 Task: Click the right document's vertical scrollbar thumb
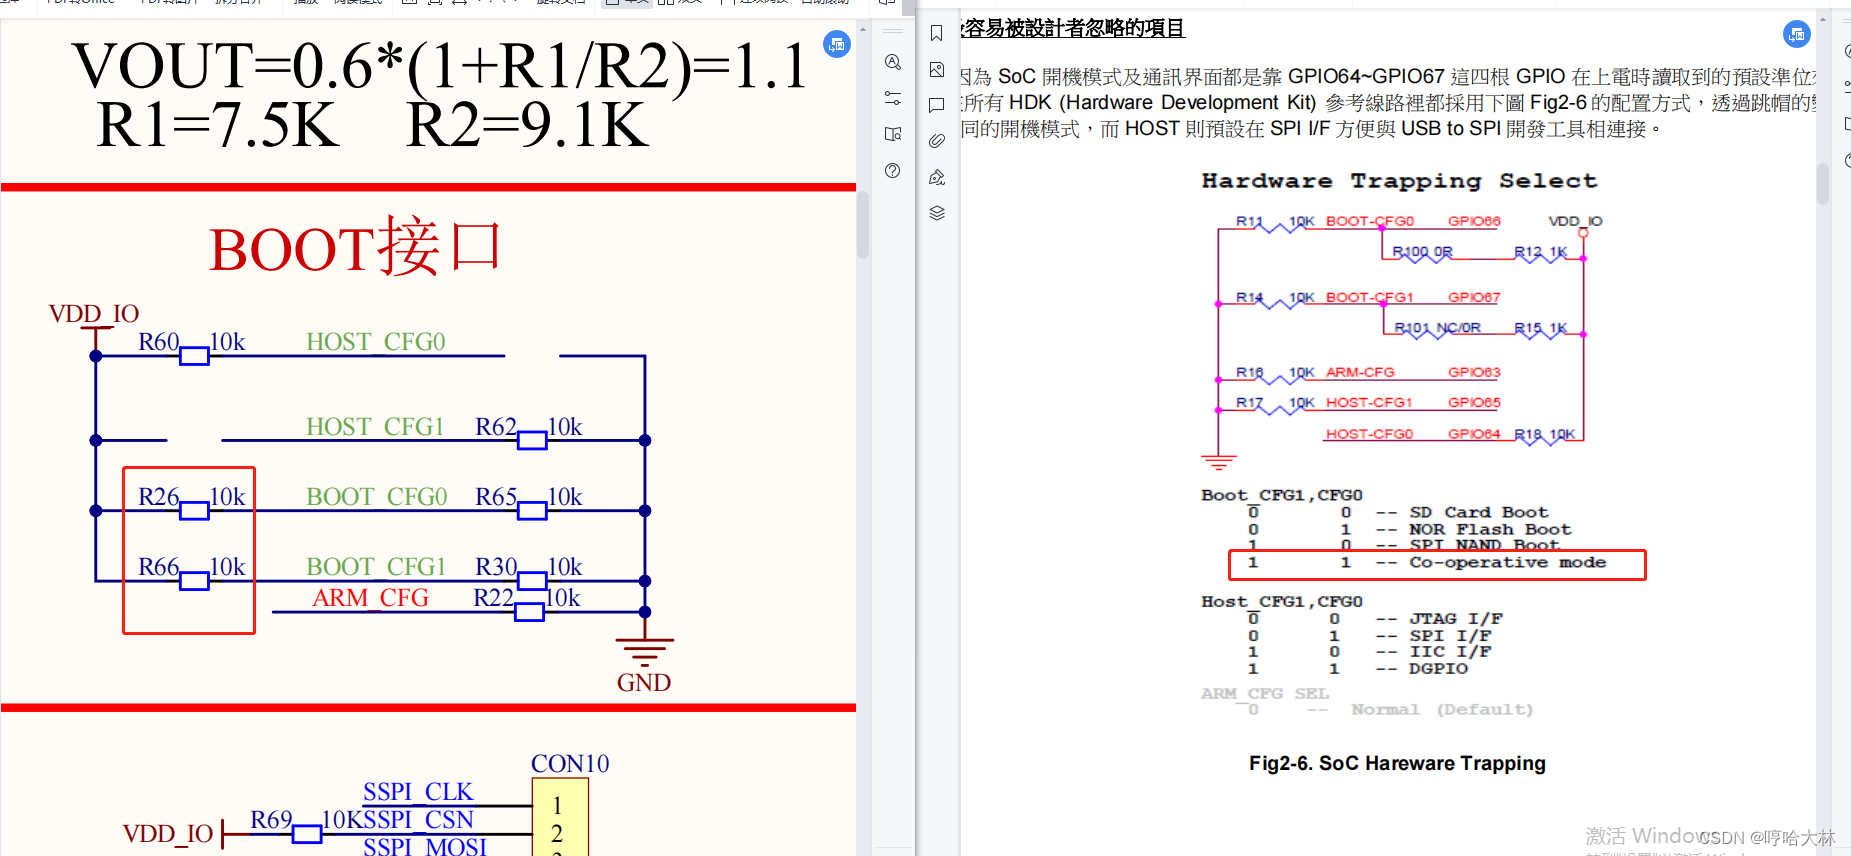pyautogui.click(x=1823, y=183)
